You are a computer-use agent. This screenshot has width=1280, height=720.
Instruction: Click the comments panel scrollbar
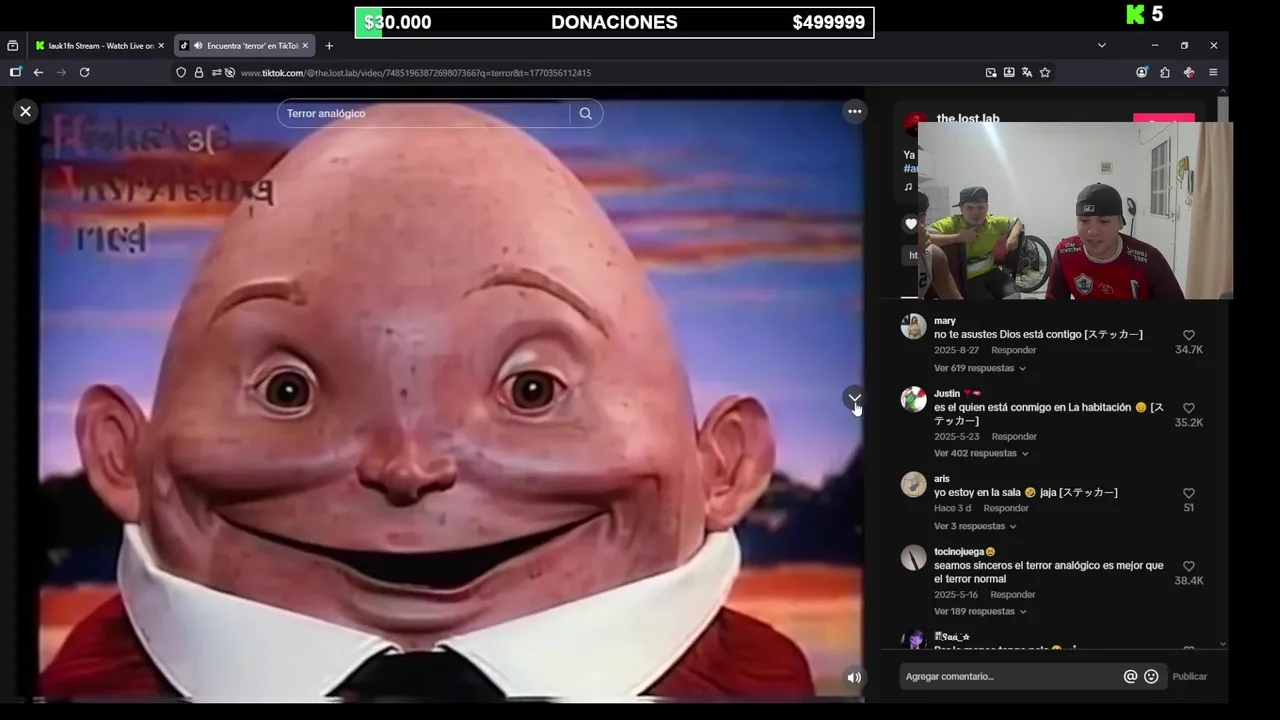tap(1223, 108)
